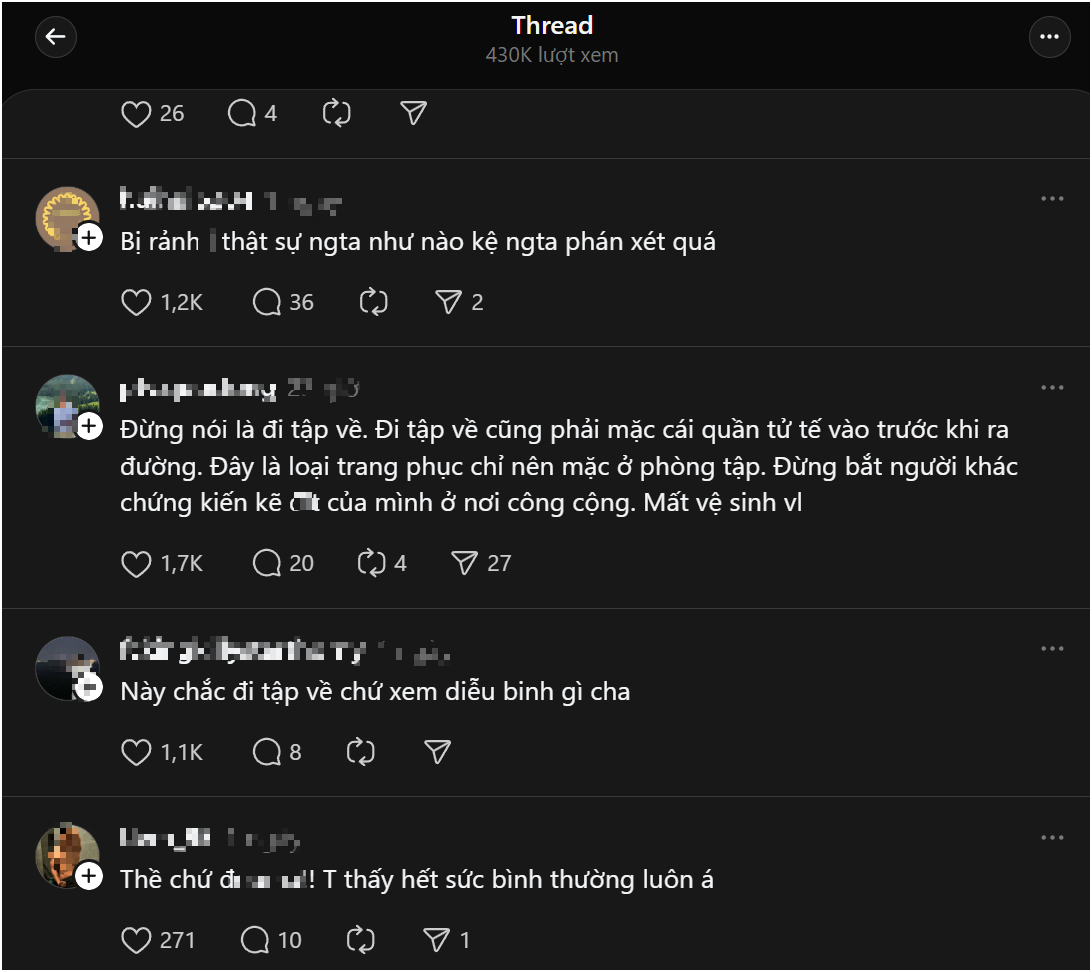Follow the author of "Thề chứ" comment

coord(89,876)
